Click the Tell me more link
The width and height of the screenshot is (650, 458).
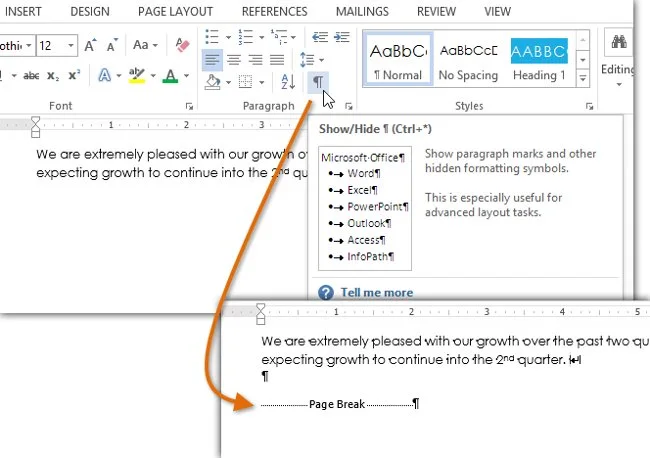coord(377,293)
